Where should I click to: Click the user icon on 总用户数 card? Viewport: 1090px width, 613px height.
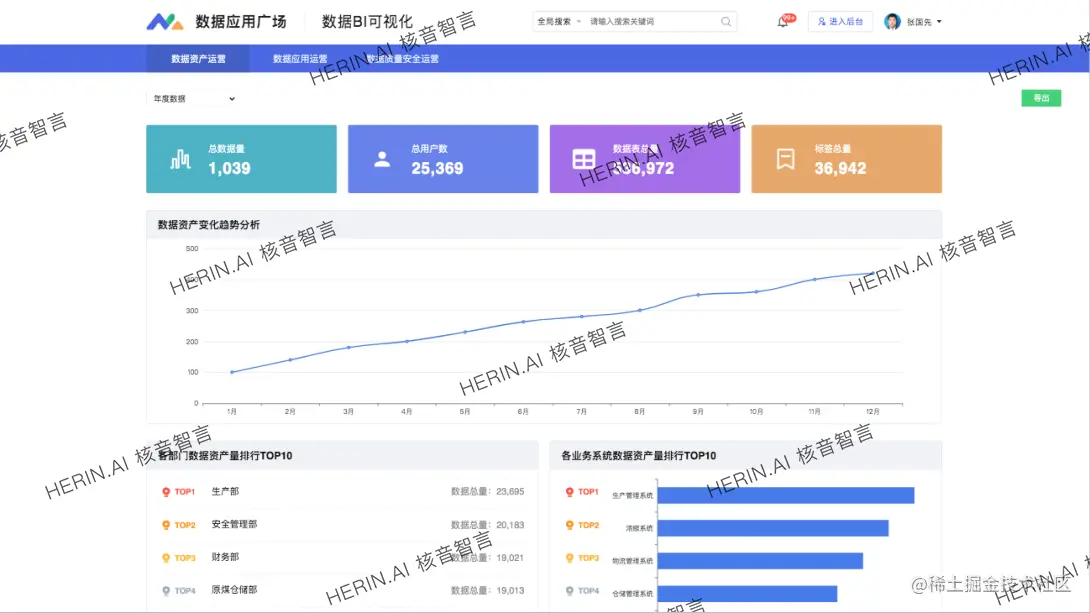pos(382,158)
